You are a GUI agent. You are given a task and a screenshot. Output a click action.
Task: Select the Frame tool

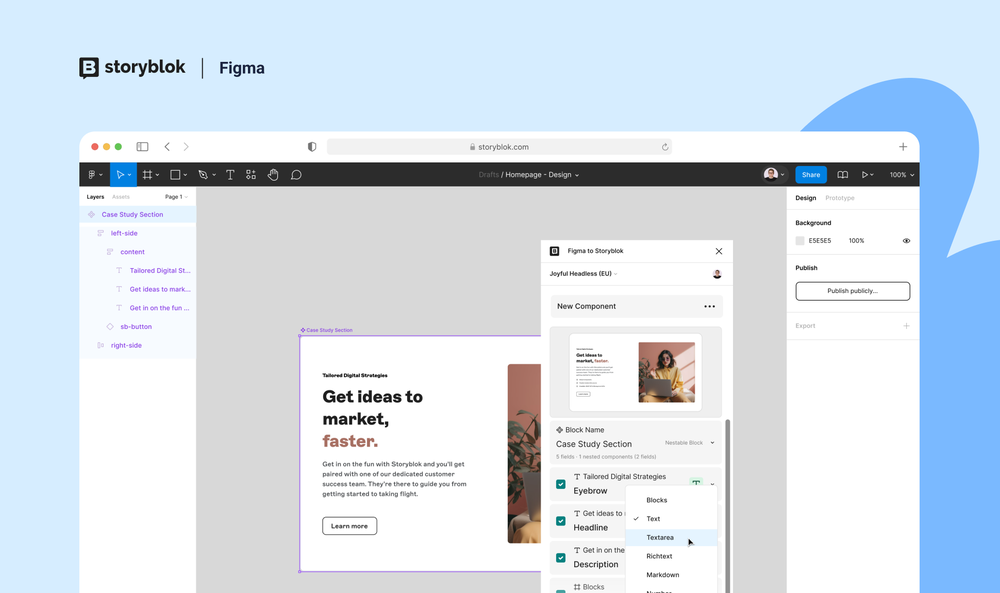click(x=147, y=175)
